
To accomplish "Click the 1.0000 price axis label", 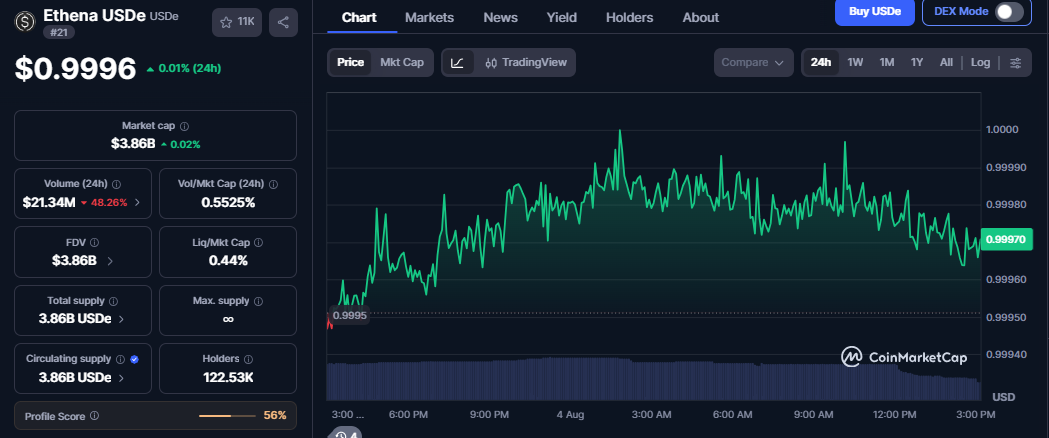I will (x=1002, y=129).
